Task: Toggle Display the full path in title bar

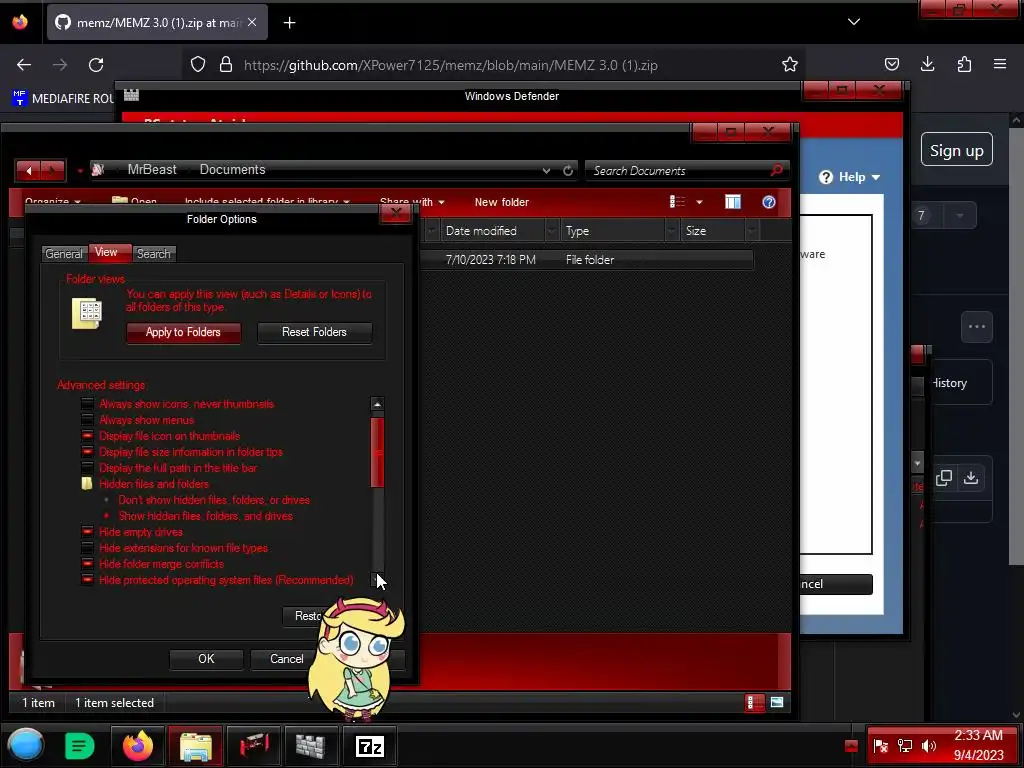Action: coord(87,468)
